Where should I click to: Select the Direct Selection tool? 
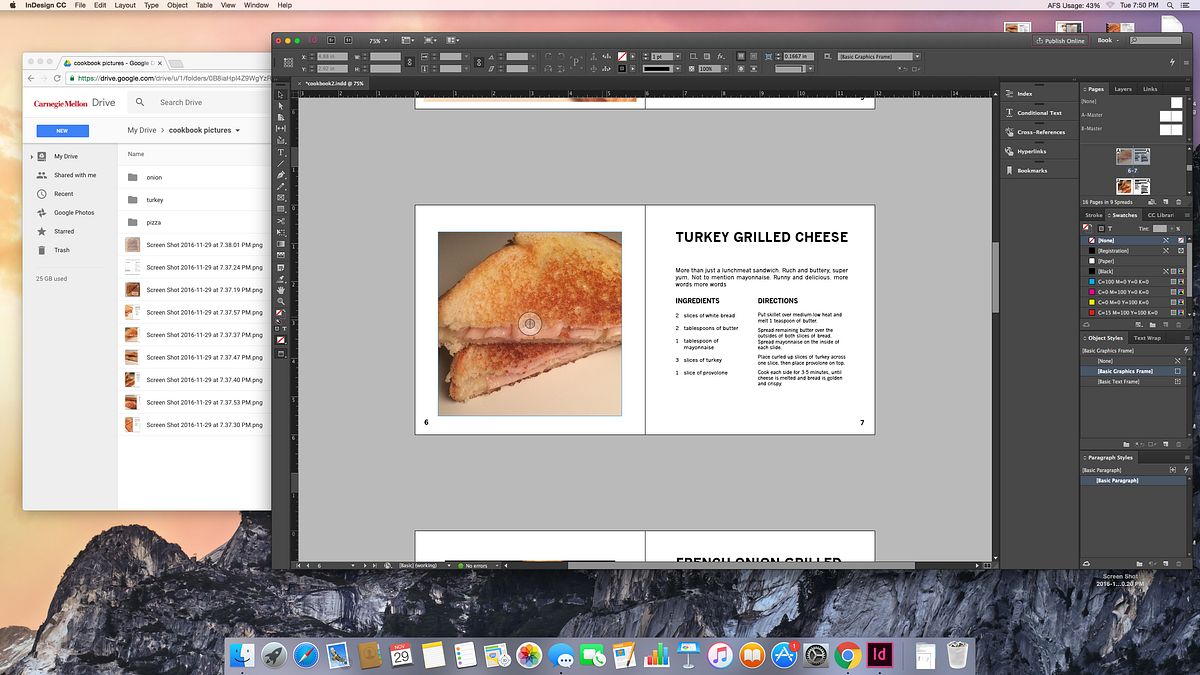click(x=281, y=106)
